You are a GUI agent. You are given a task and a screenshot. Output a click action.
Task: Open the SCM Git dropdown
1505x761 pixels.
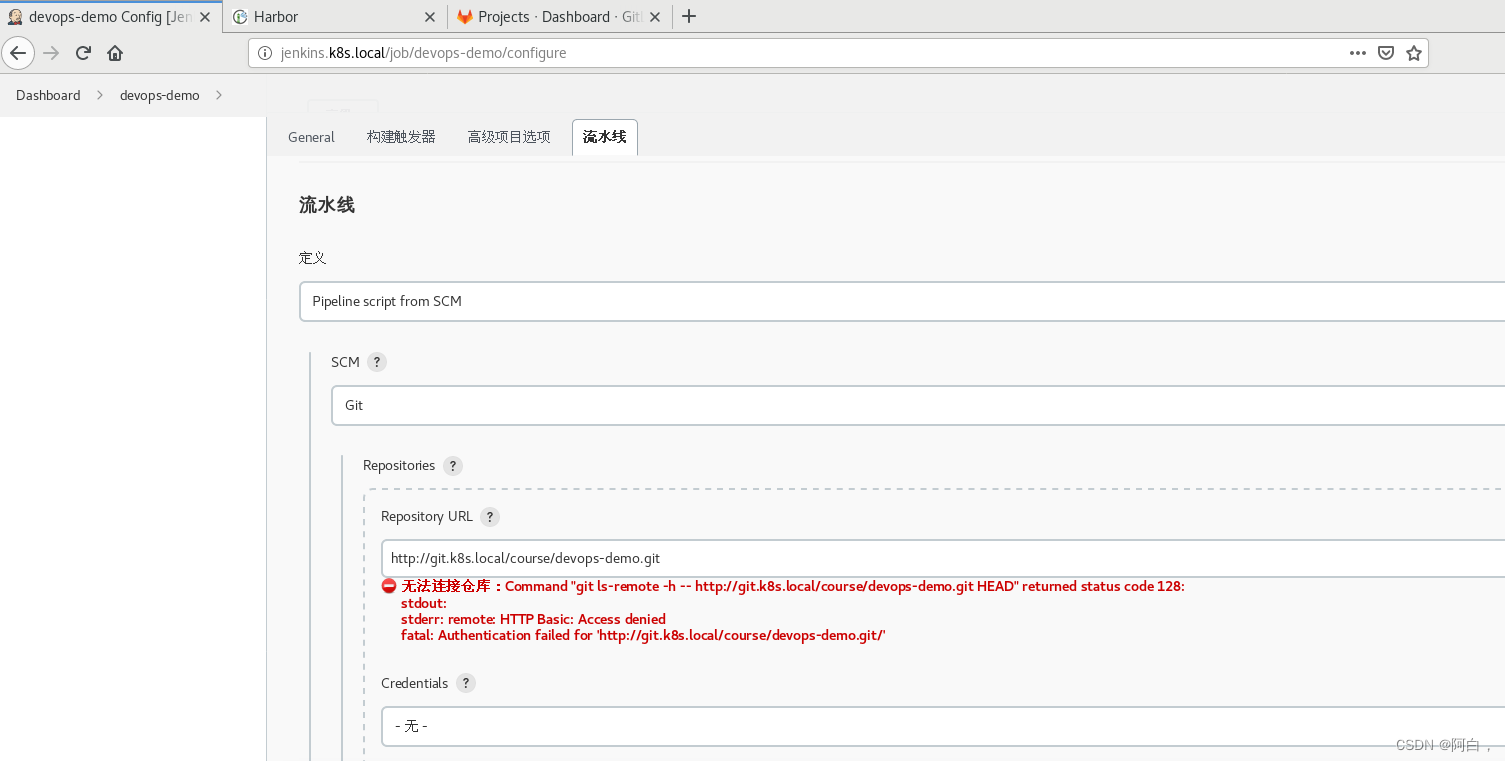[x=918, y=405]
